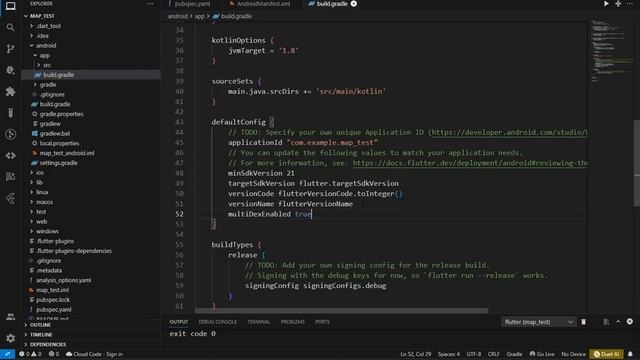
Task: Click Ln 52, Col 29 position indicator
Action: (x=416, y=354)
